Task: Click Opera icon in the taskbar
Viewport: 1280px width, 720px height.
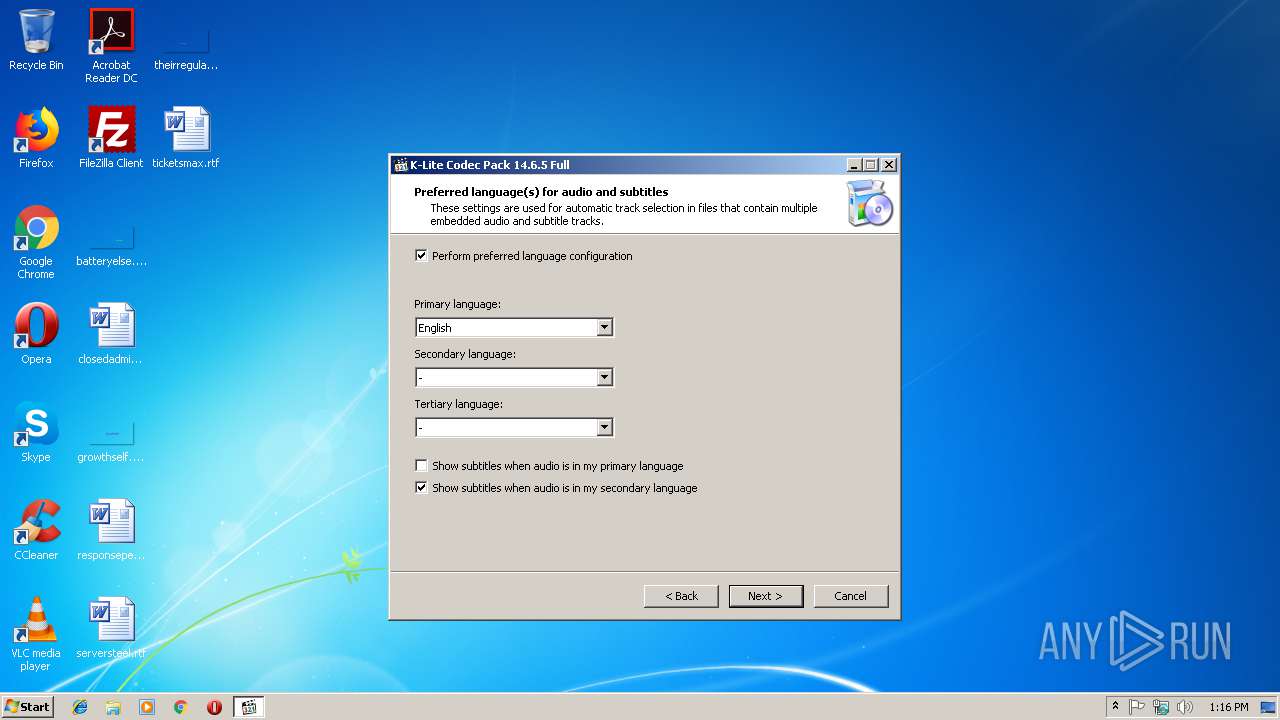Action: click(214, 707)
